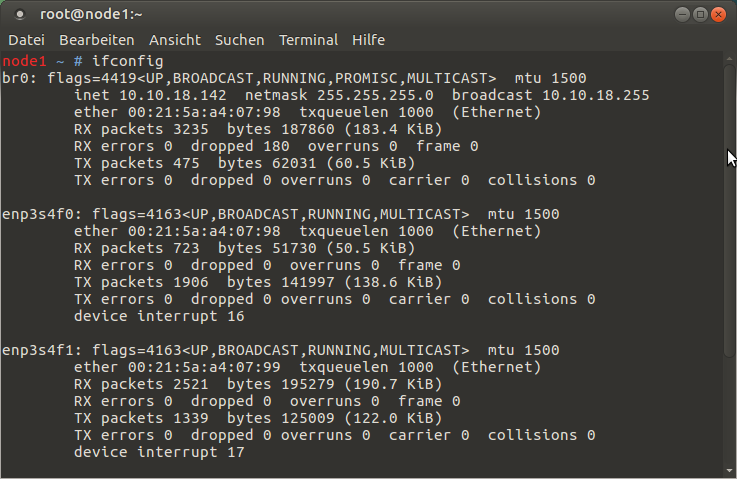Open the Datei menu
737x479 pixels.
click(26, 40)
